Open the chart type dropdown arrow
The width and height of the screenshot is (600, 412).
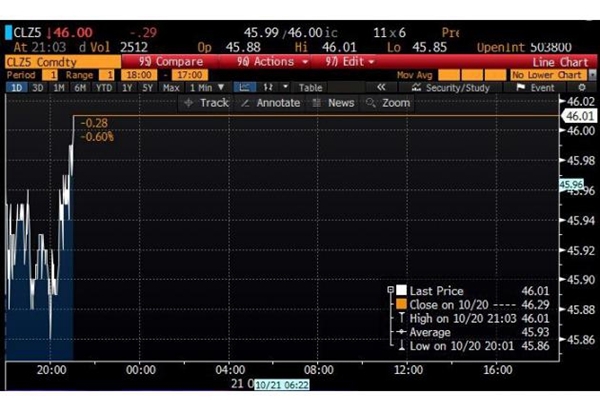[285, 87]
